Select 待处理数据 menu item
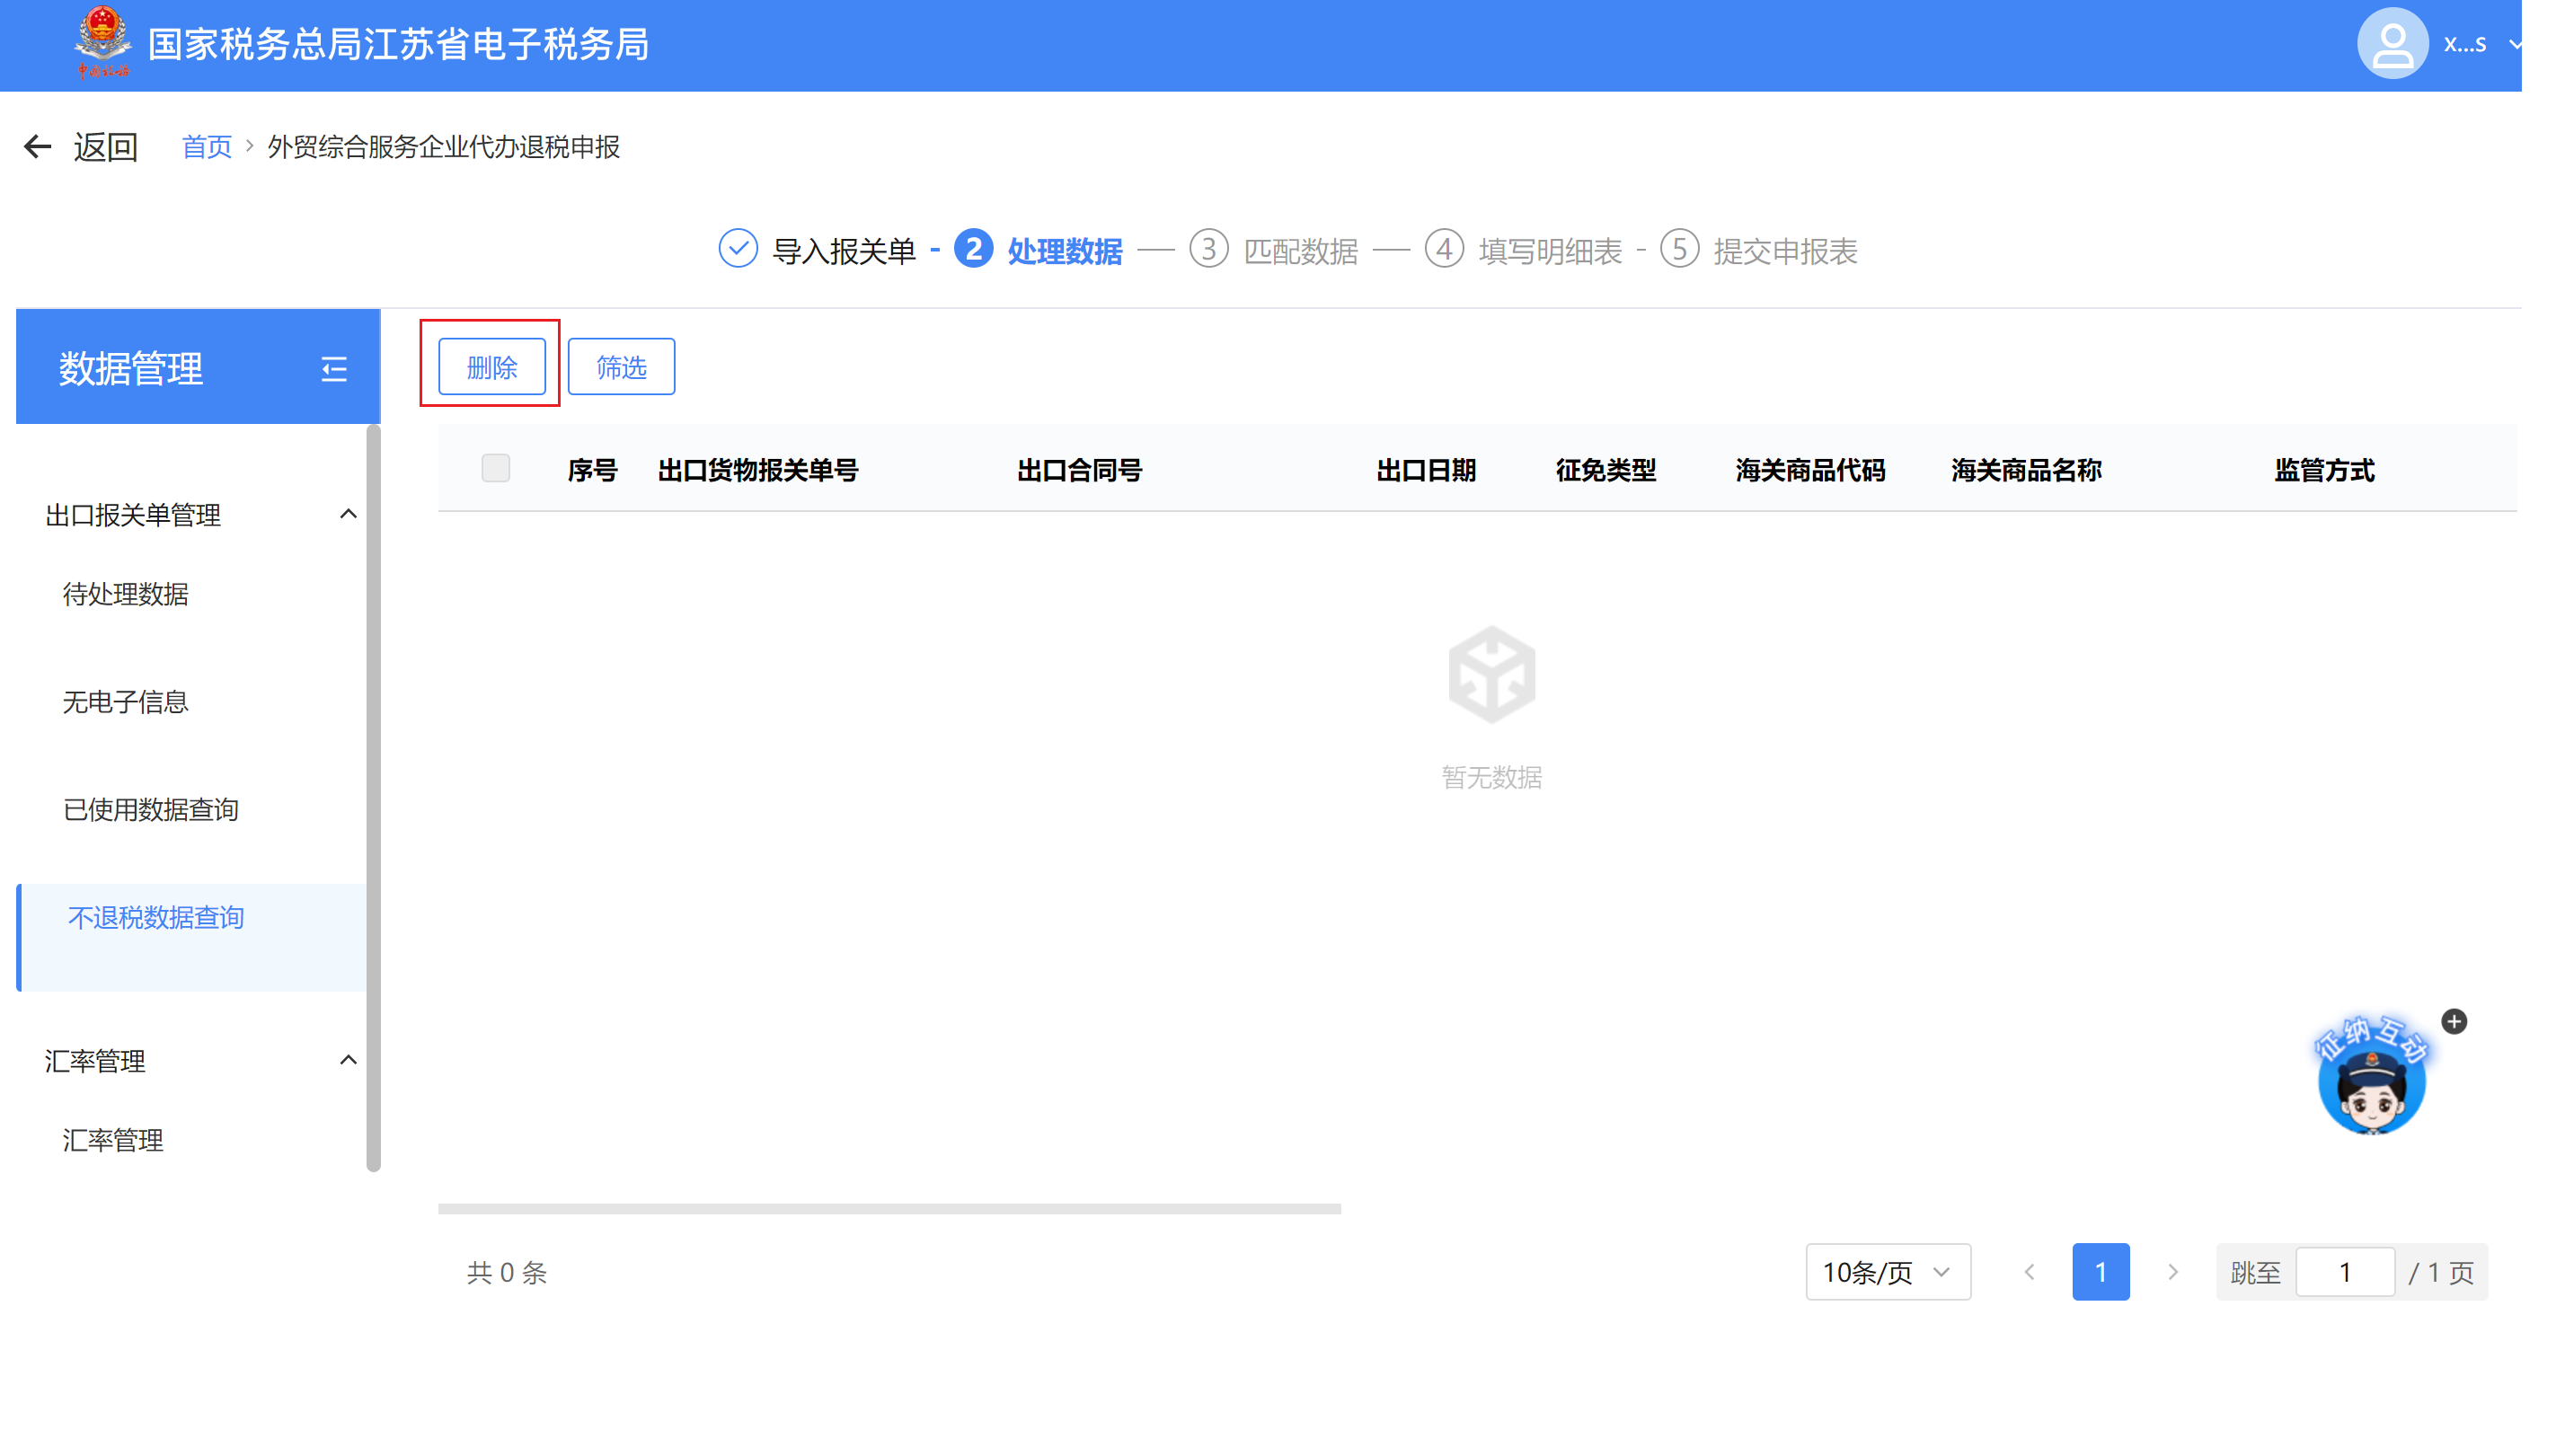The height and width of the screenshot is (1456, 2565). tap(126, 594)
